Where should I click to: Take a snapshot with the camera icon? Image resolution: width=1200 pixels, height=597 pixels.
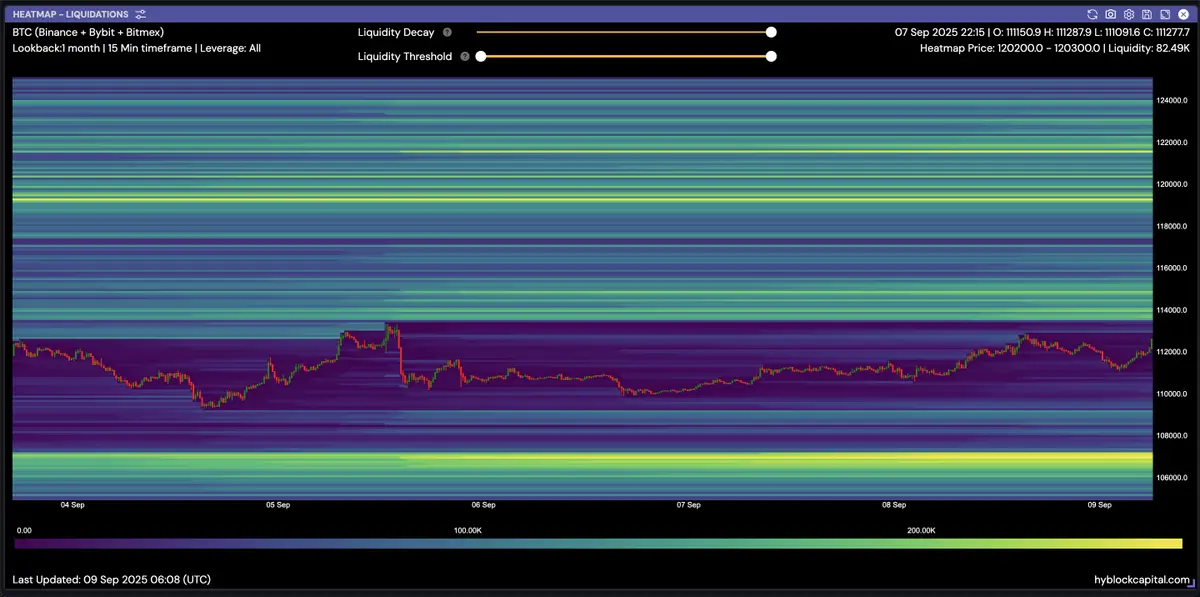click(x=1111, y=15)
